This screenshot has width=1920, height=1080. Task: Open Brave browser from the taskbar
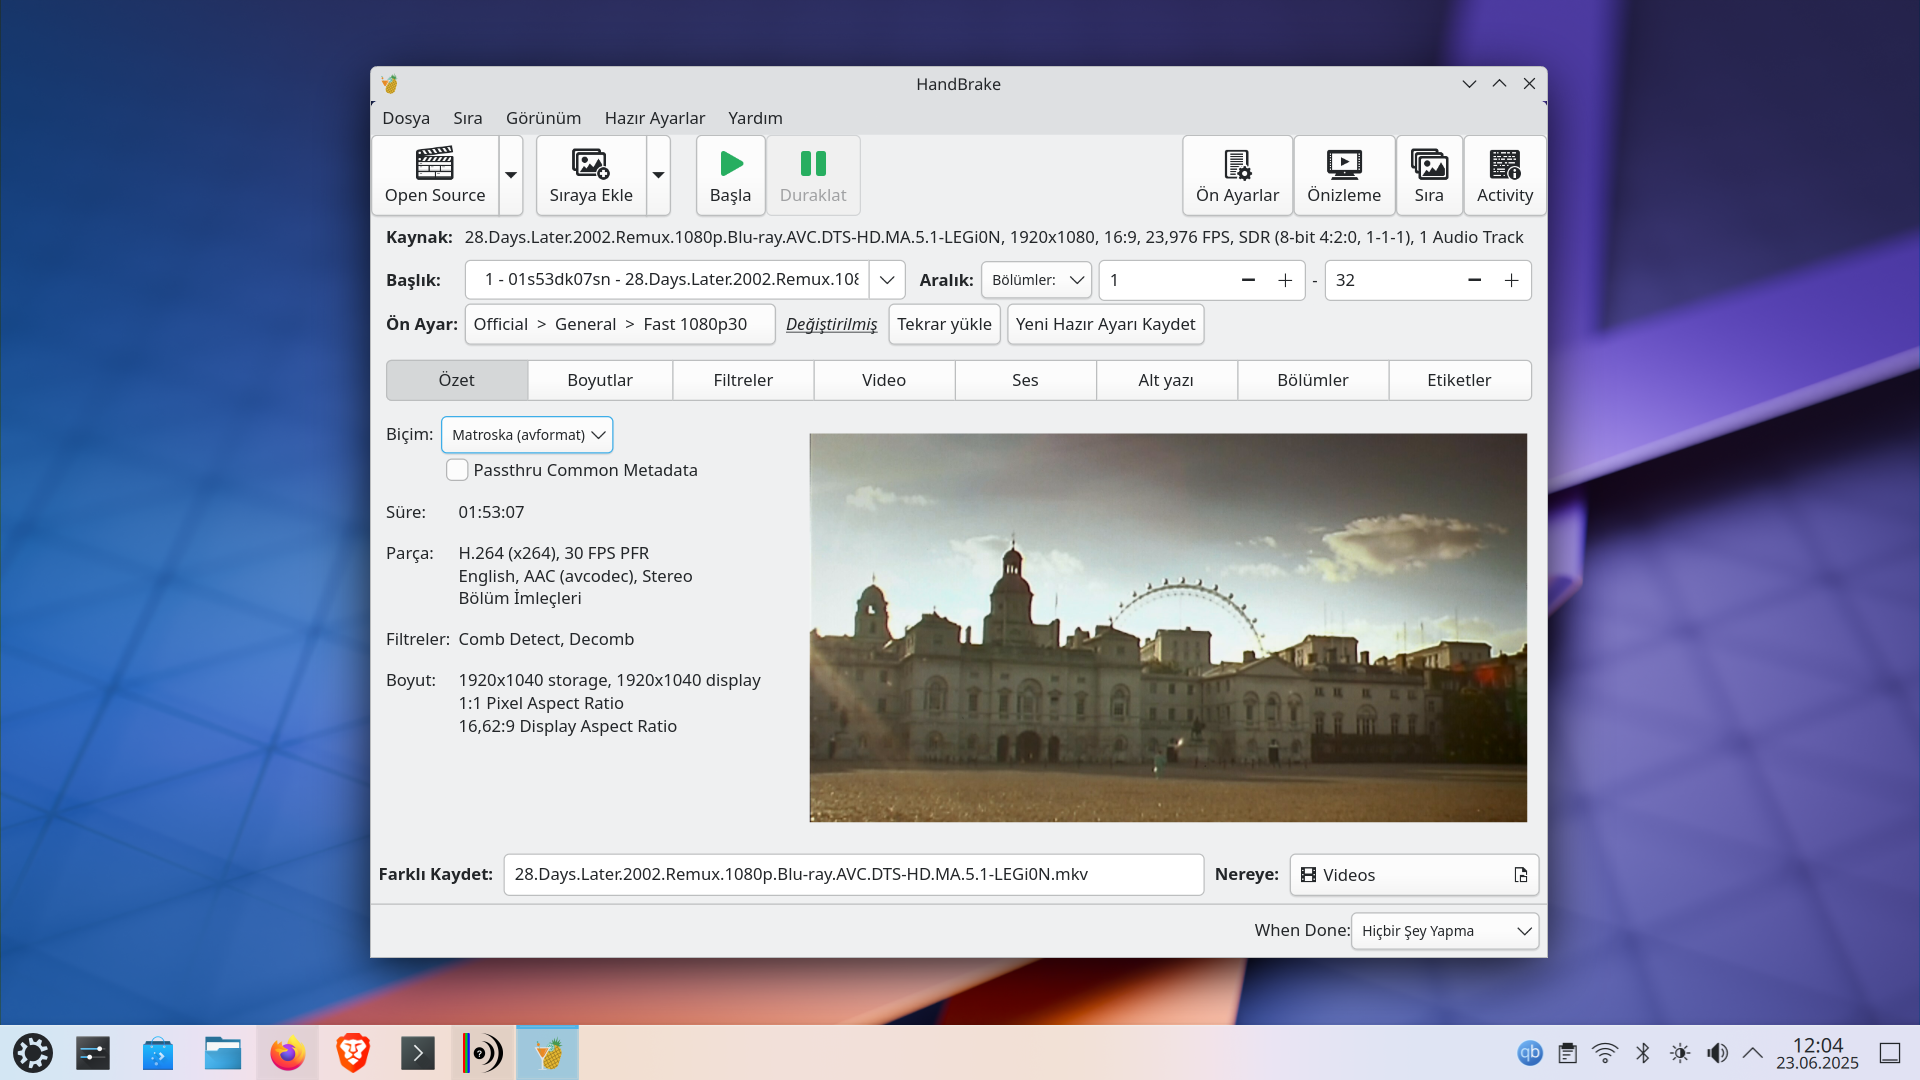[353, 1053]
